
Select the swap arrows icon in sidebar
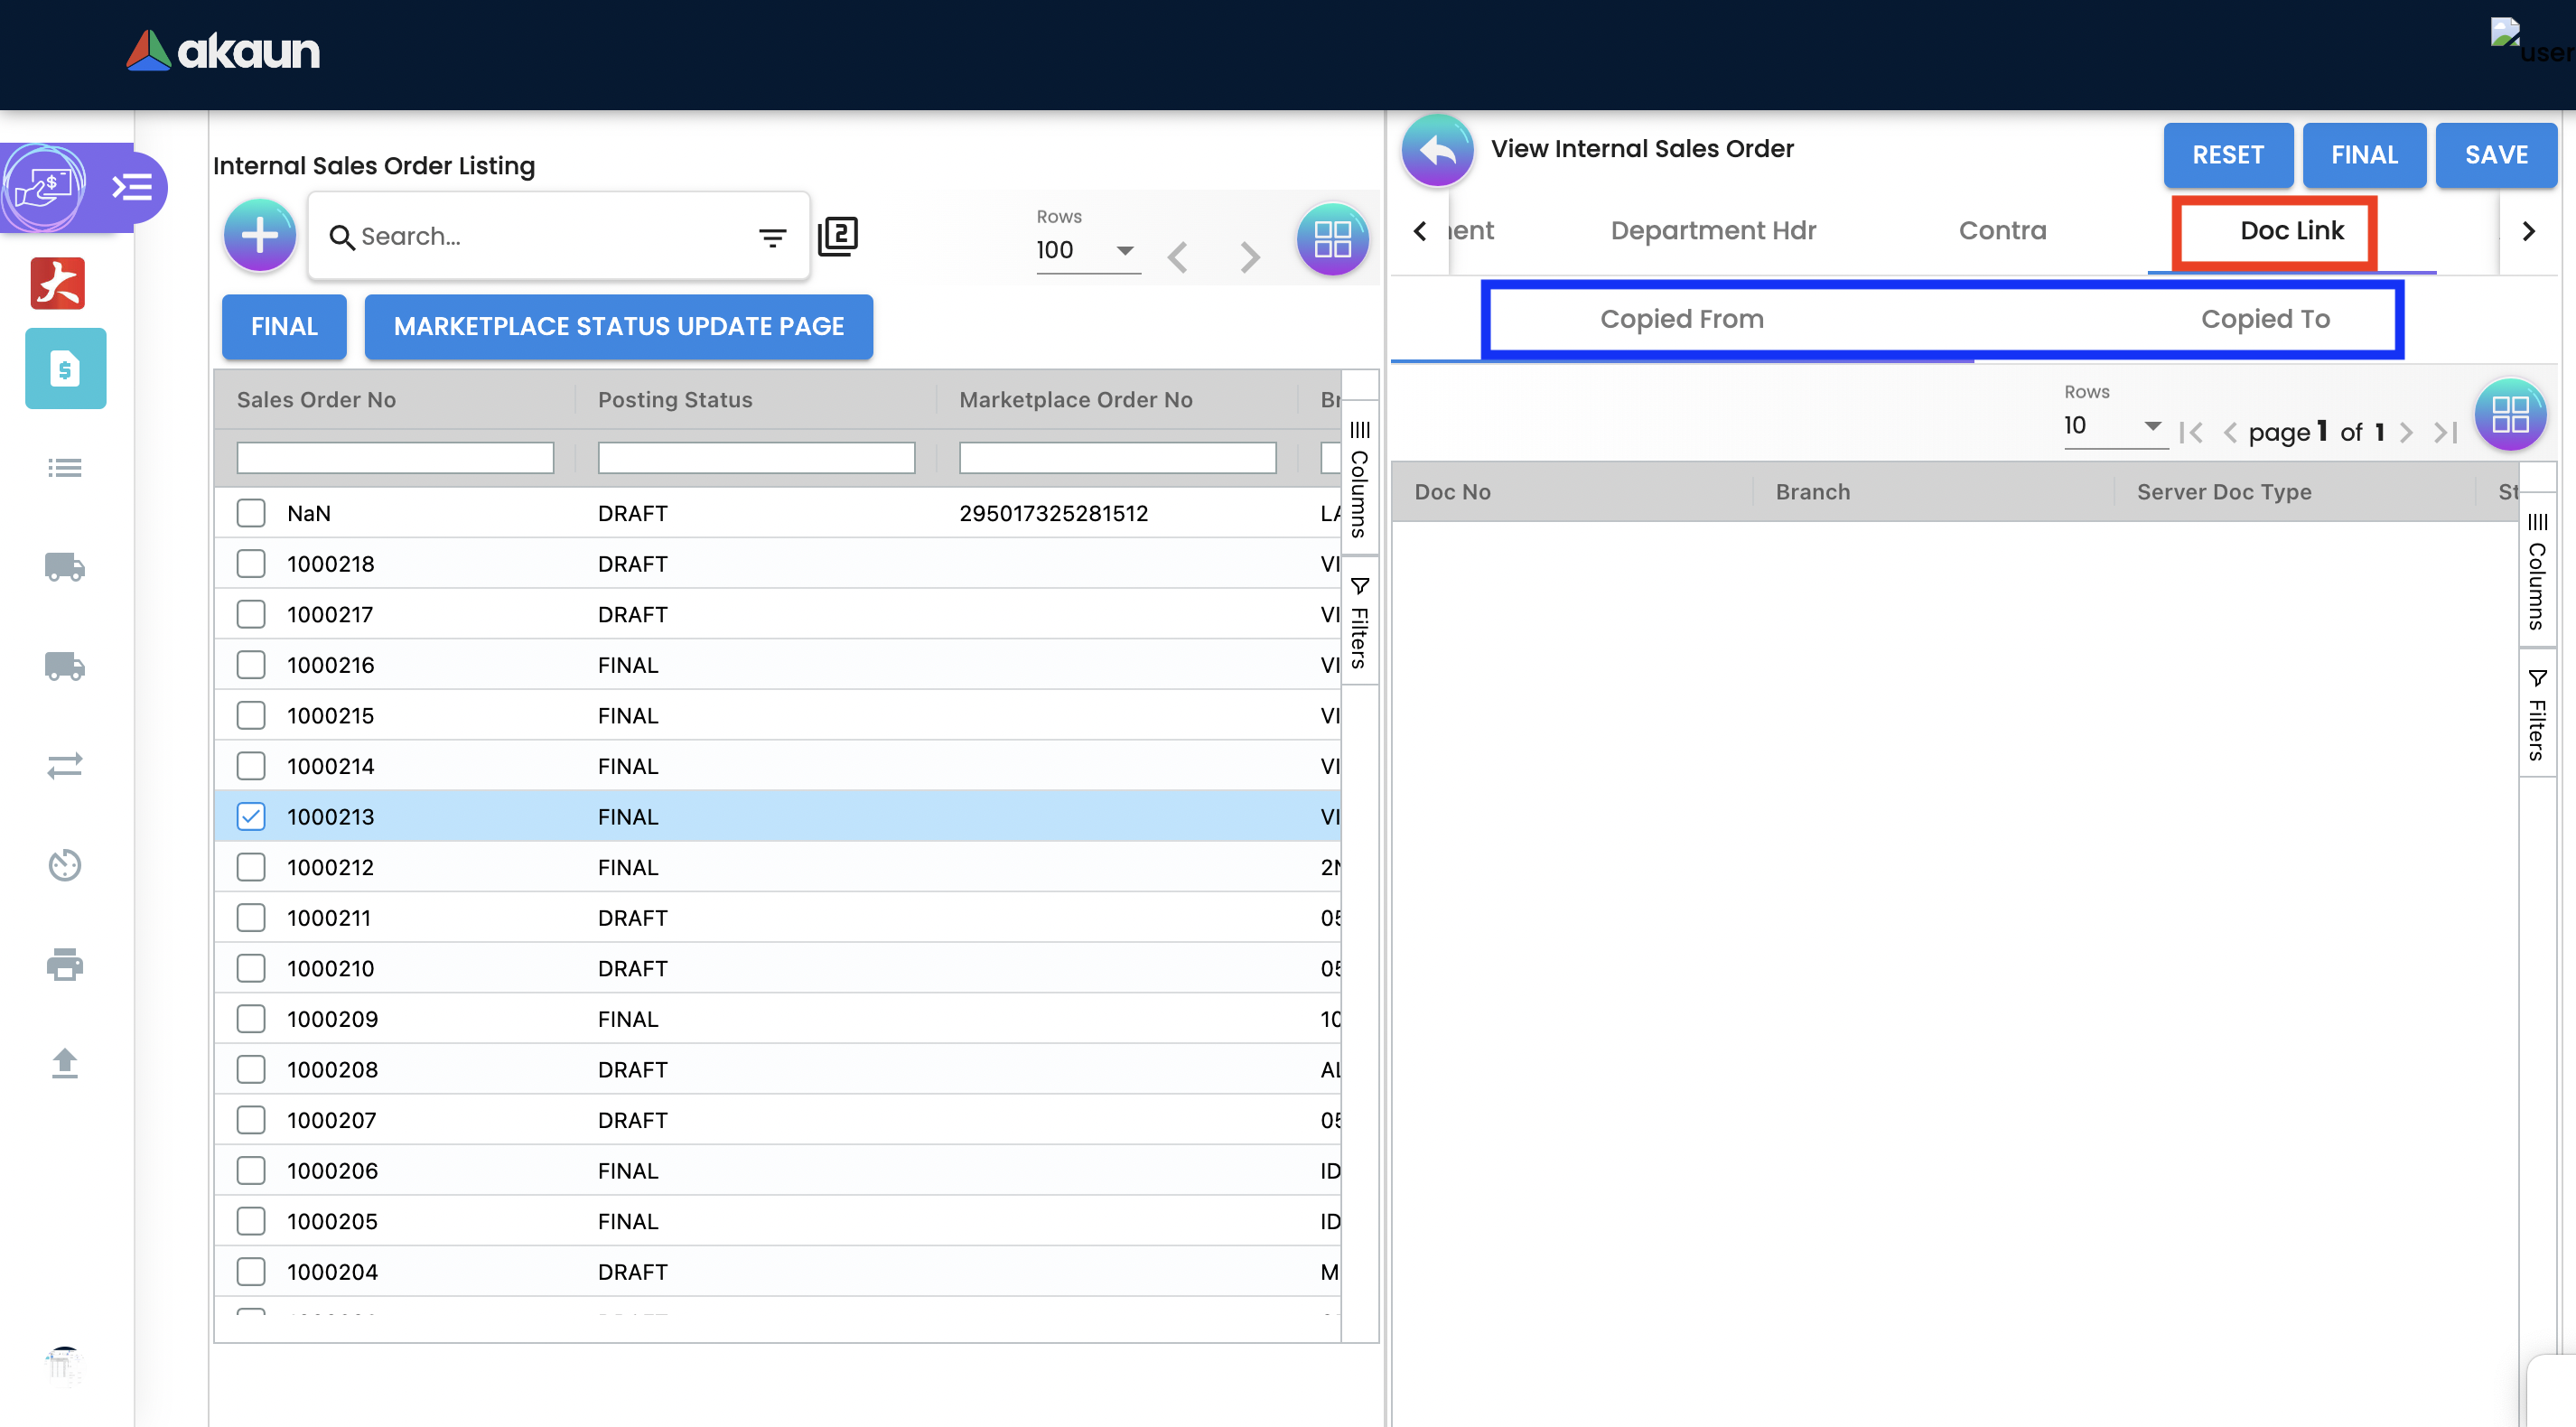pos(64,766)
